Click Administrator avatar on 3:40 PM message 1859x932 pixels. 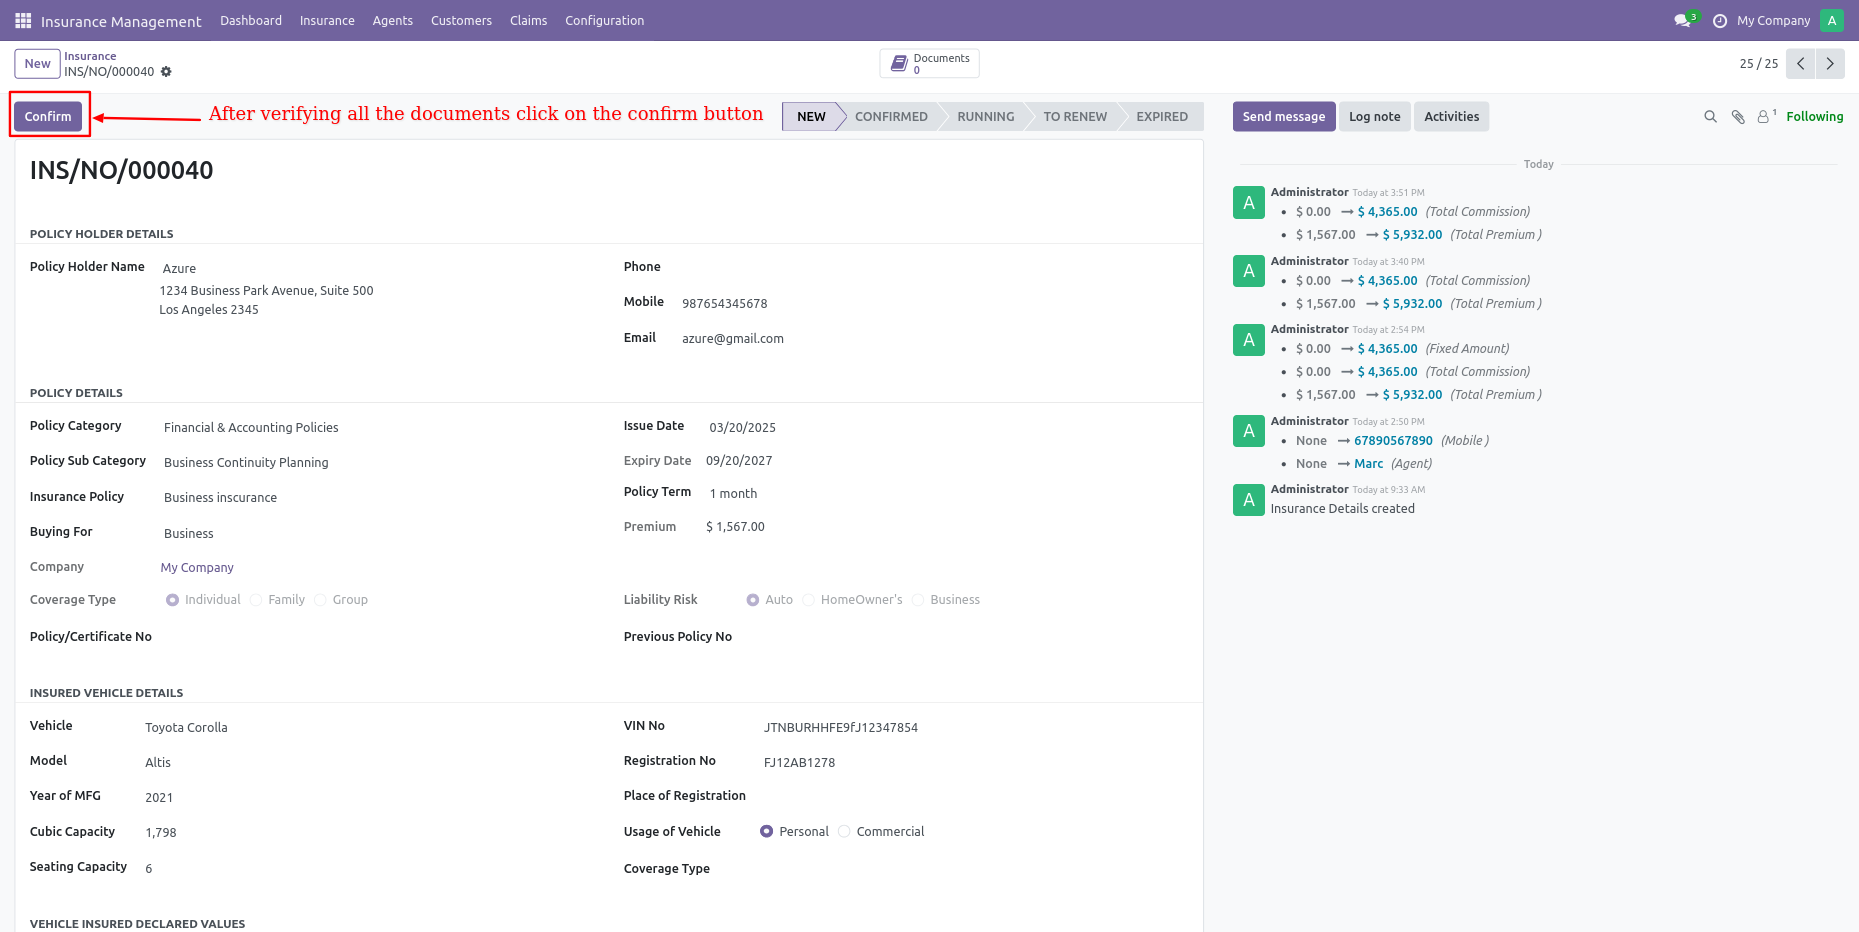click(1249, 271)
